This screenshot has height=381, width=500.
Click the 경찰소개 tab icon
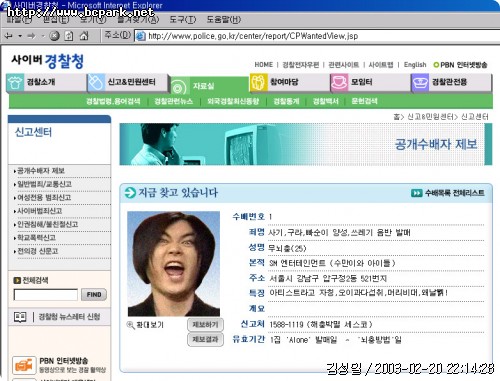[15, 83]
